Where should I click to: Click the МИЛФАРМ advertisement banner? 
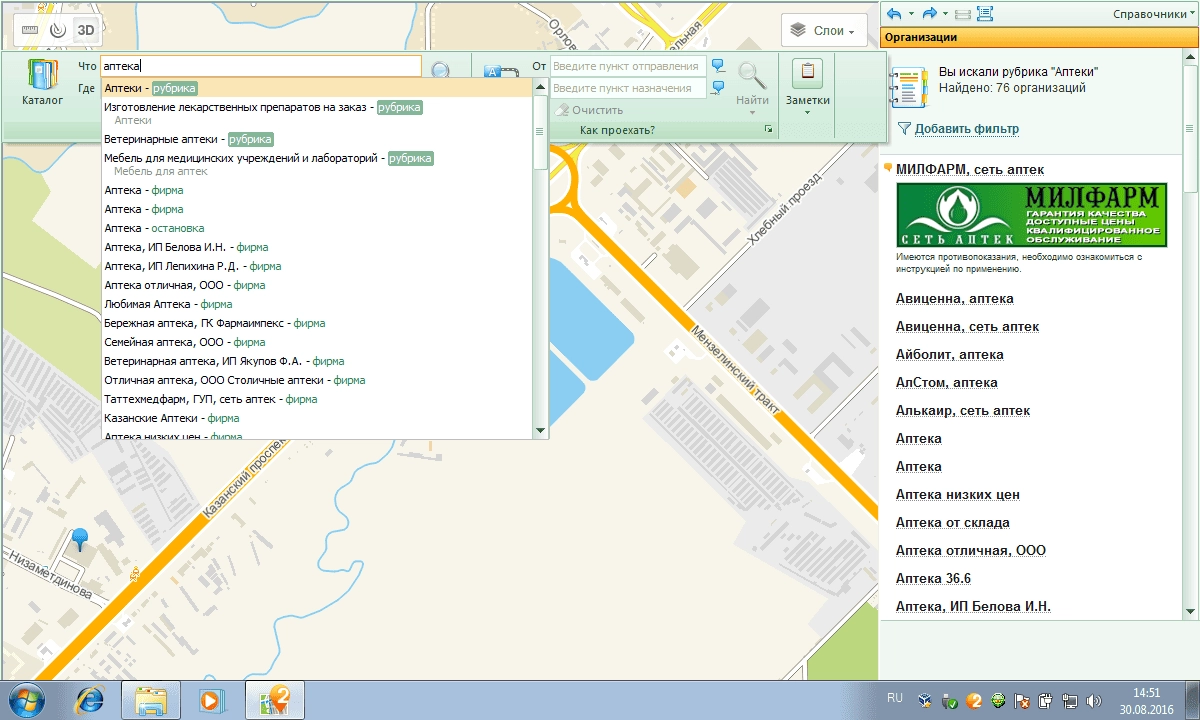1032,215
